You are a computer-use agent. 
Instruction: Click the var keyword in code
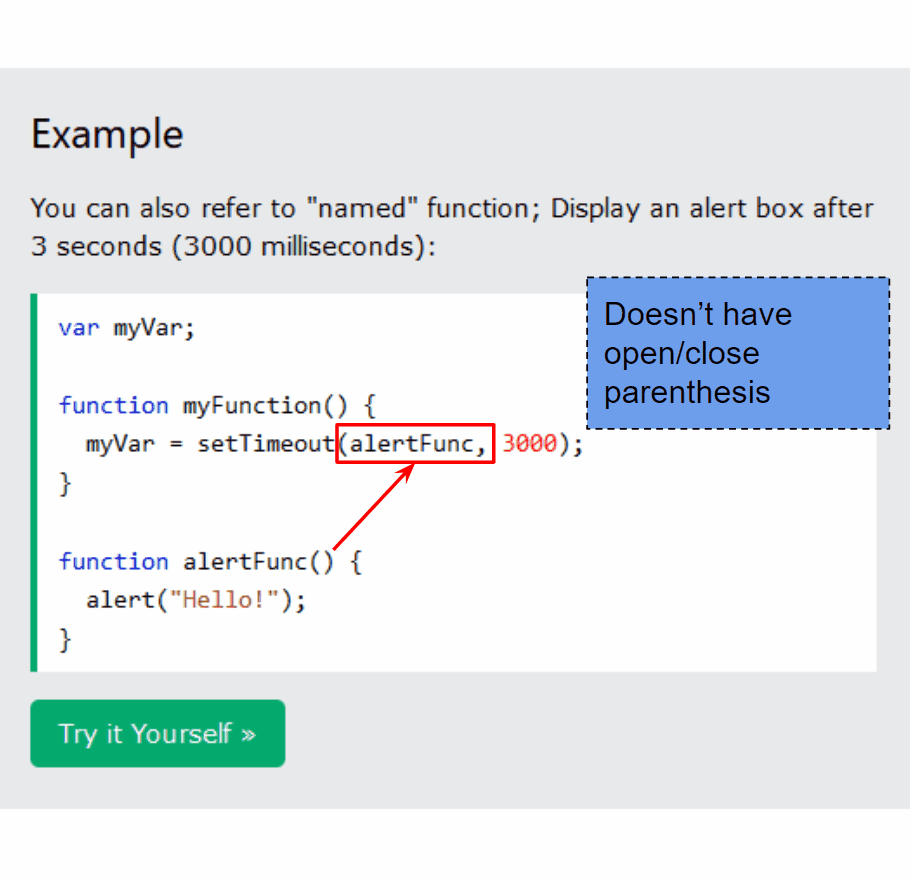pos(78,327)
